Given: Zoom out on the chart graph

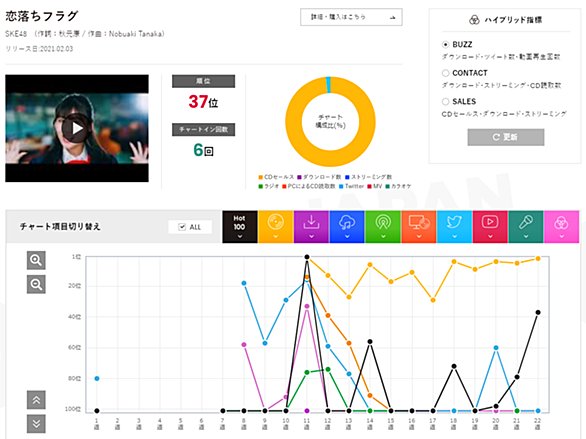Looking at the screenshot, I should coord(36,284).
